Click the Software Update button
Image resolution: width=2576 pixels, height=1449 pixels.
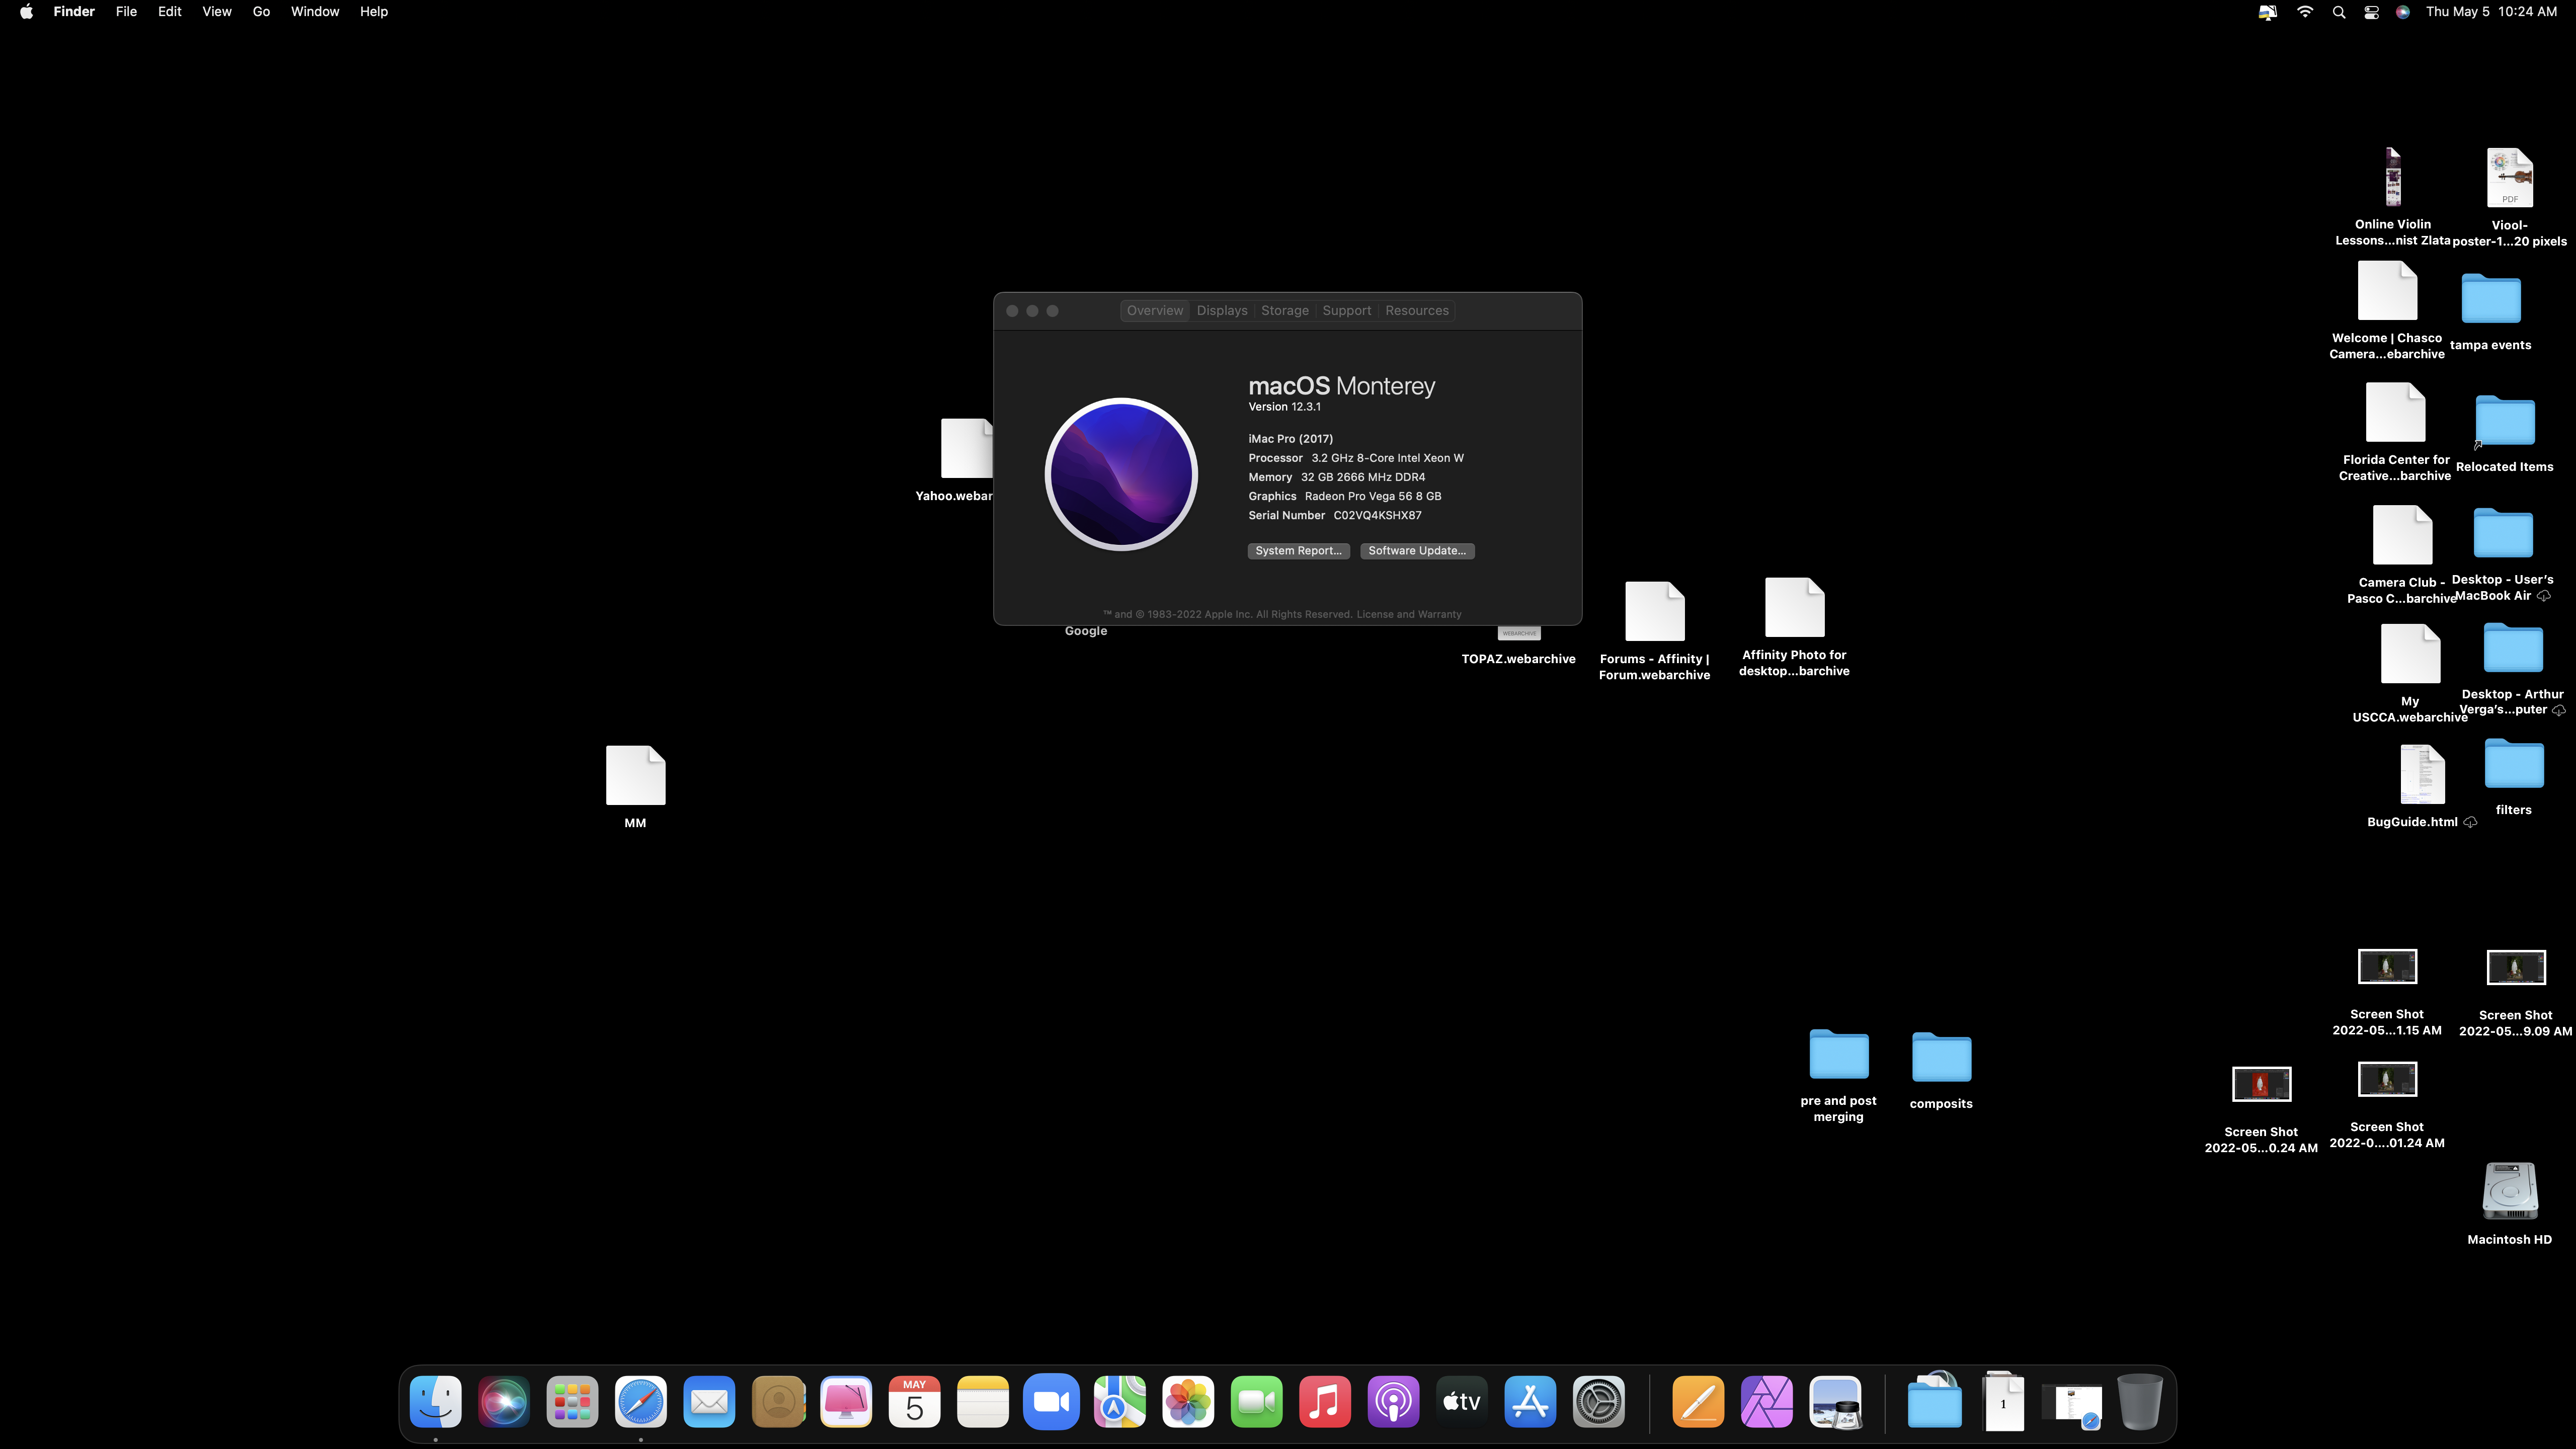[x=1416, y=551]
